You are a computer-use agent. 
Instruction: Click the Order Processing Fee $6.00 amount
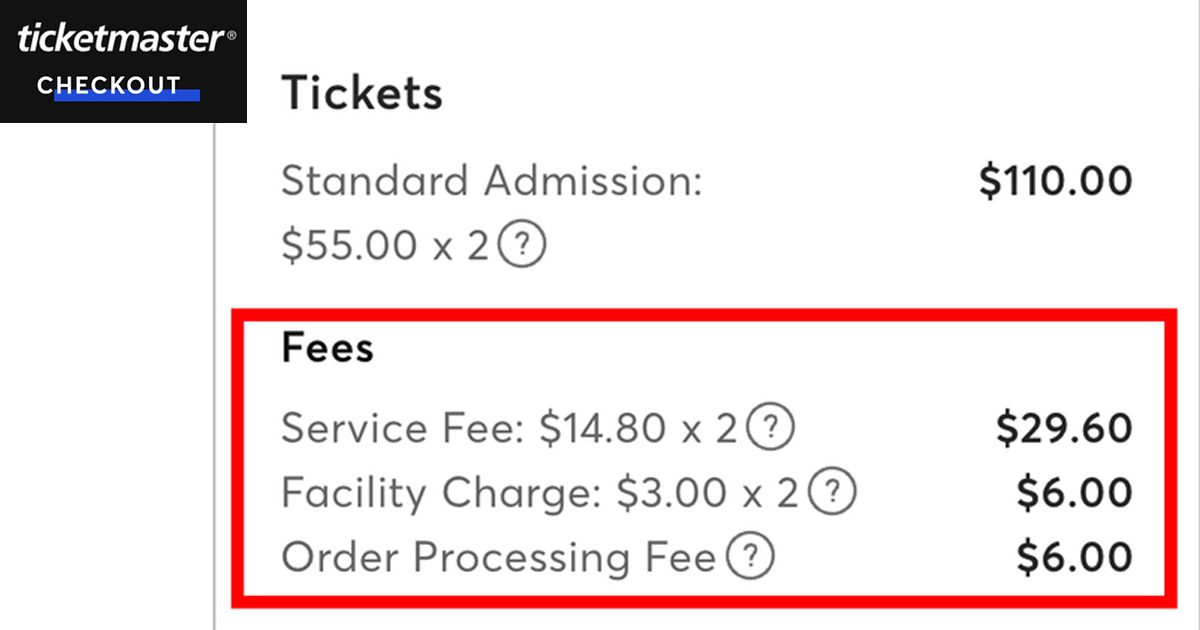point(1074,557)
